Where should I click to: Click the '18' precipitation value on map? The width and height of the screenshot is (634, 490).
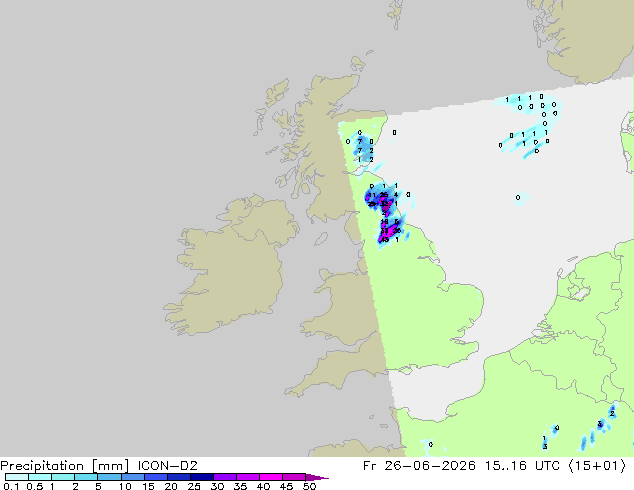coord(385,221)
